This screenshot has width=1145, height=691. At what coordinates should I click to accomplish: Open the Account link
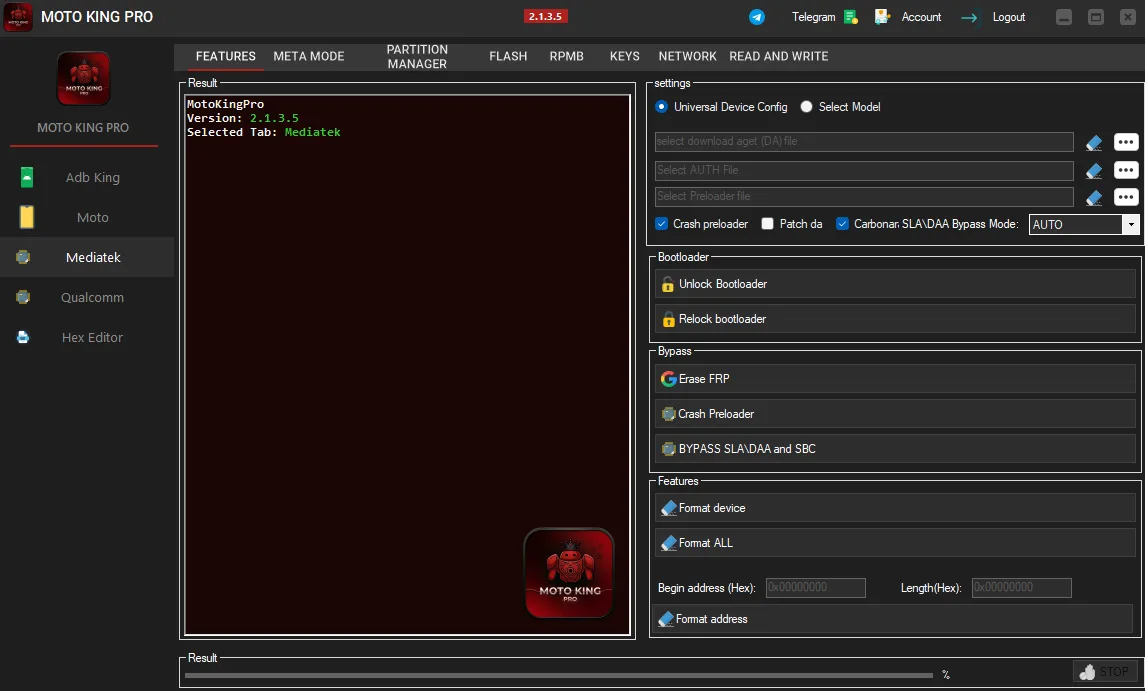pos(921,17)
